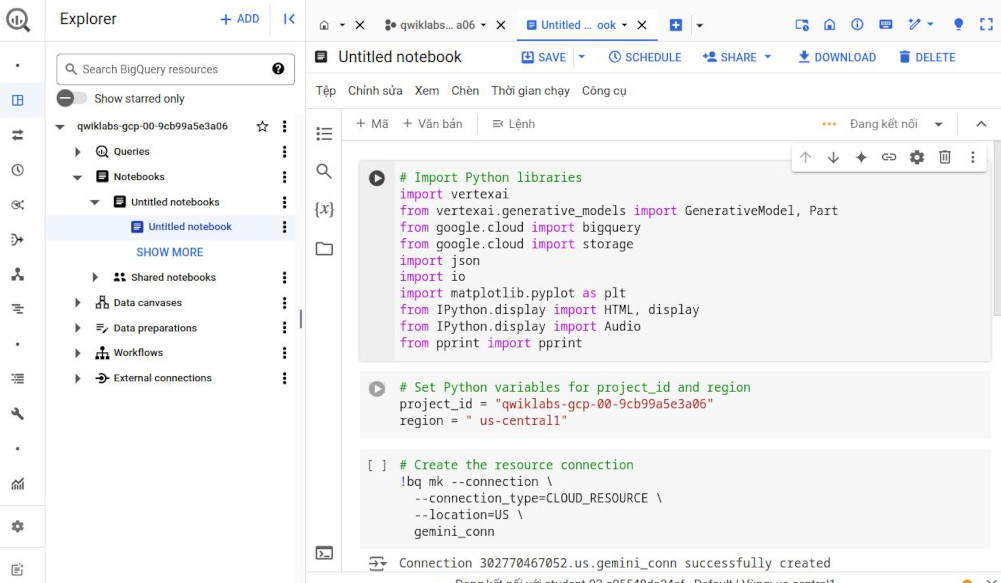Click the BigQuery logo icon
Viewport: 1001px width, 583px height.
pos(18,20)
